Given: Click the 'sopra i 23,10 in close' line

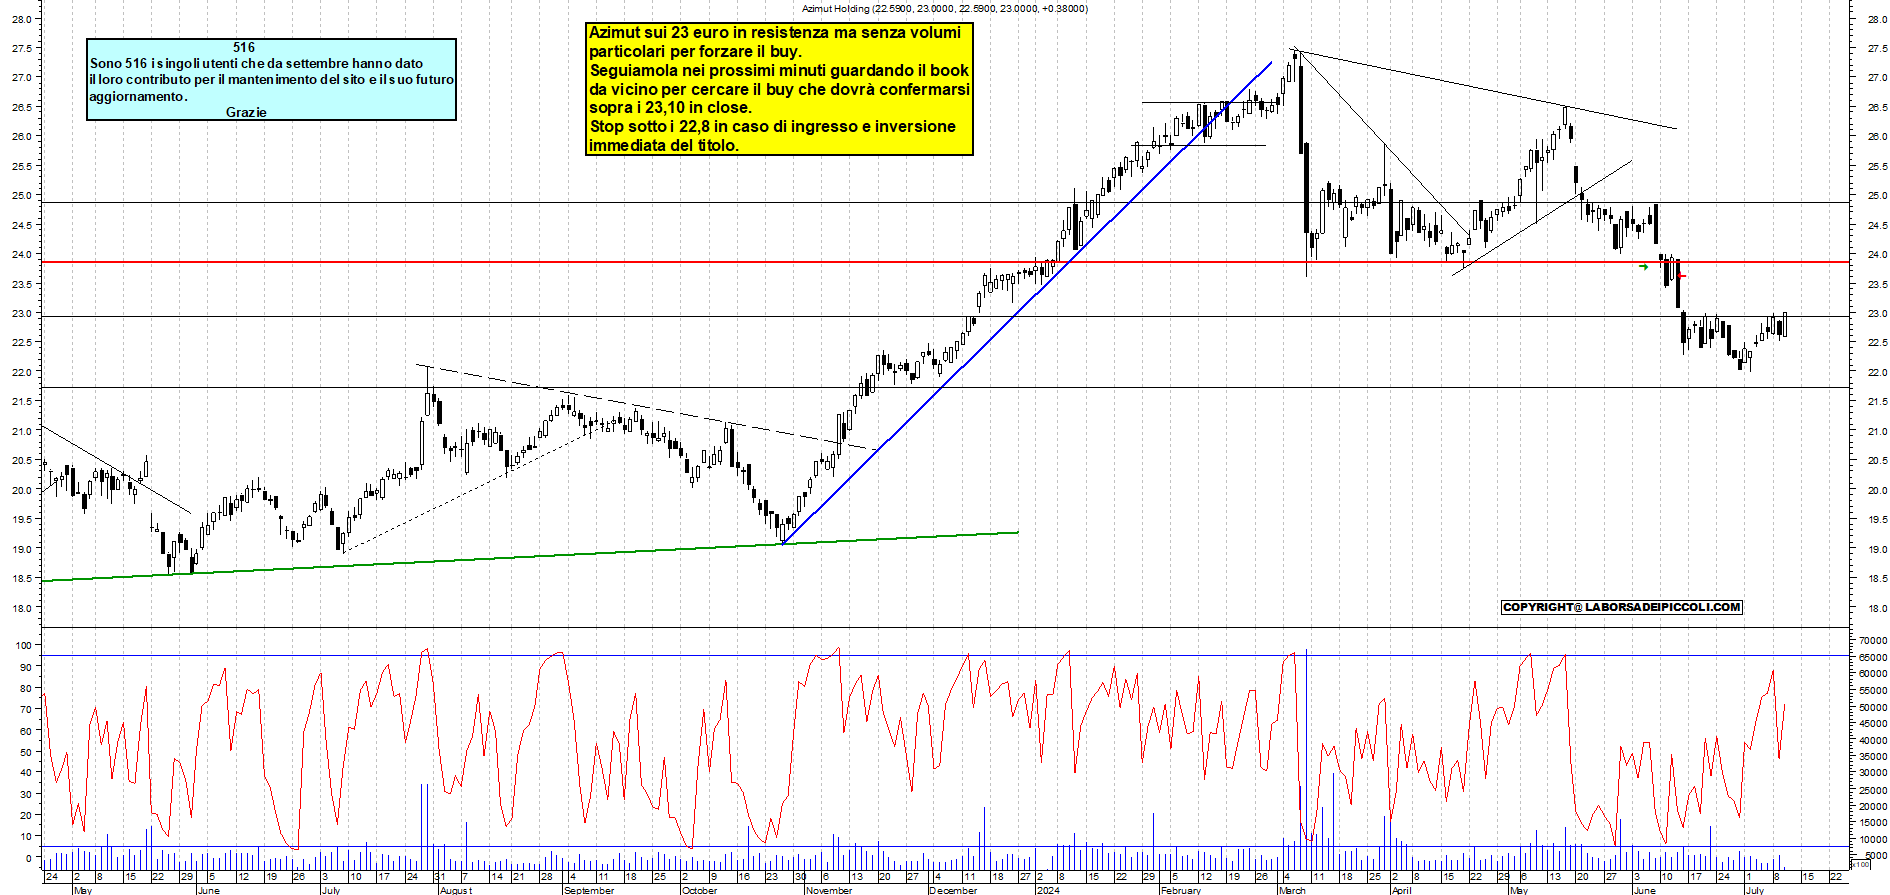Looking at the screenshot, I should pos(670,108).
